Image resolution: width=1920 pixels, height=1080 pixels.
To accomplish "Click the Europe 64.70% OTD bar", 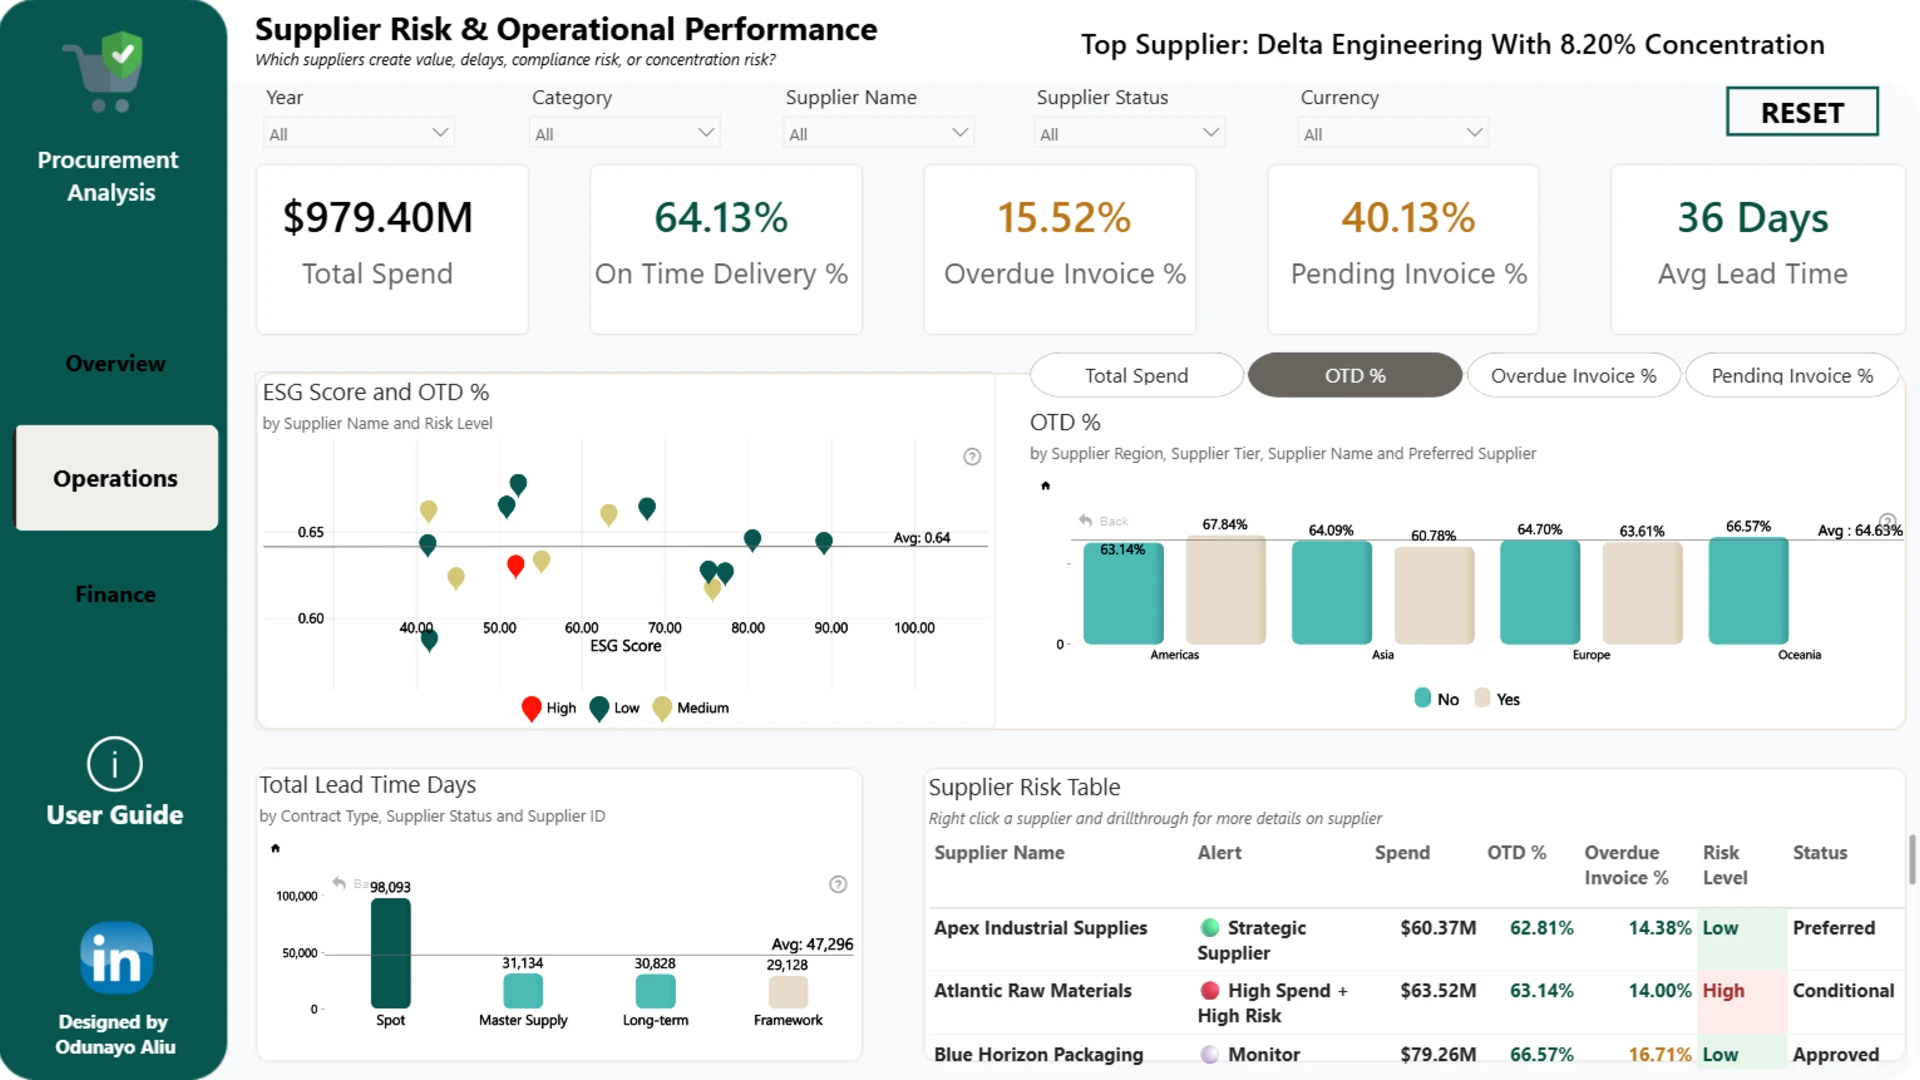I will pyautogui.click(x=1540, y=592).
